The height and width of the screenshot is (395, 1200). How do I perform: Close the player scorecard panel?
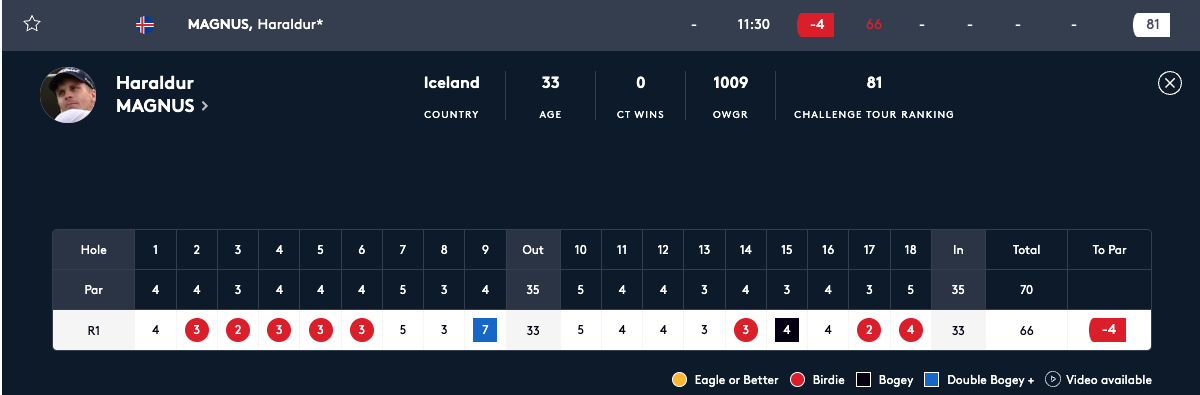[1169, 83]
